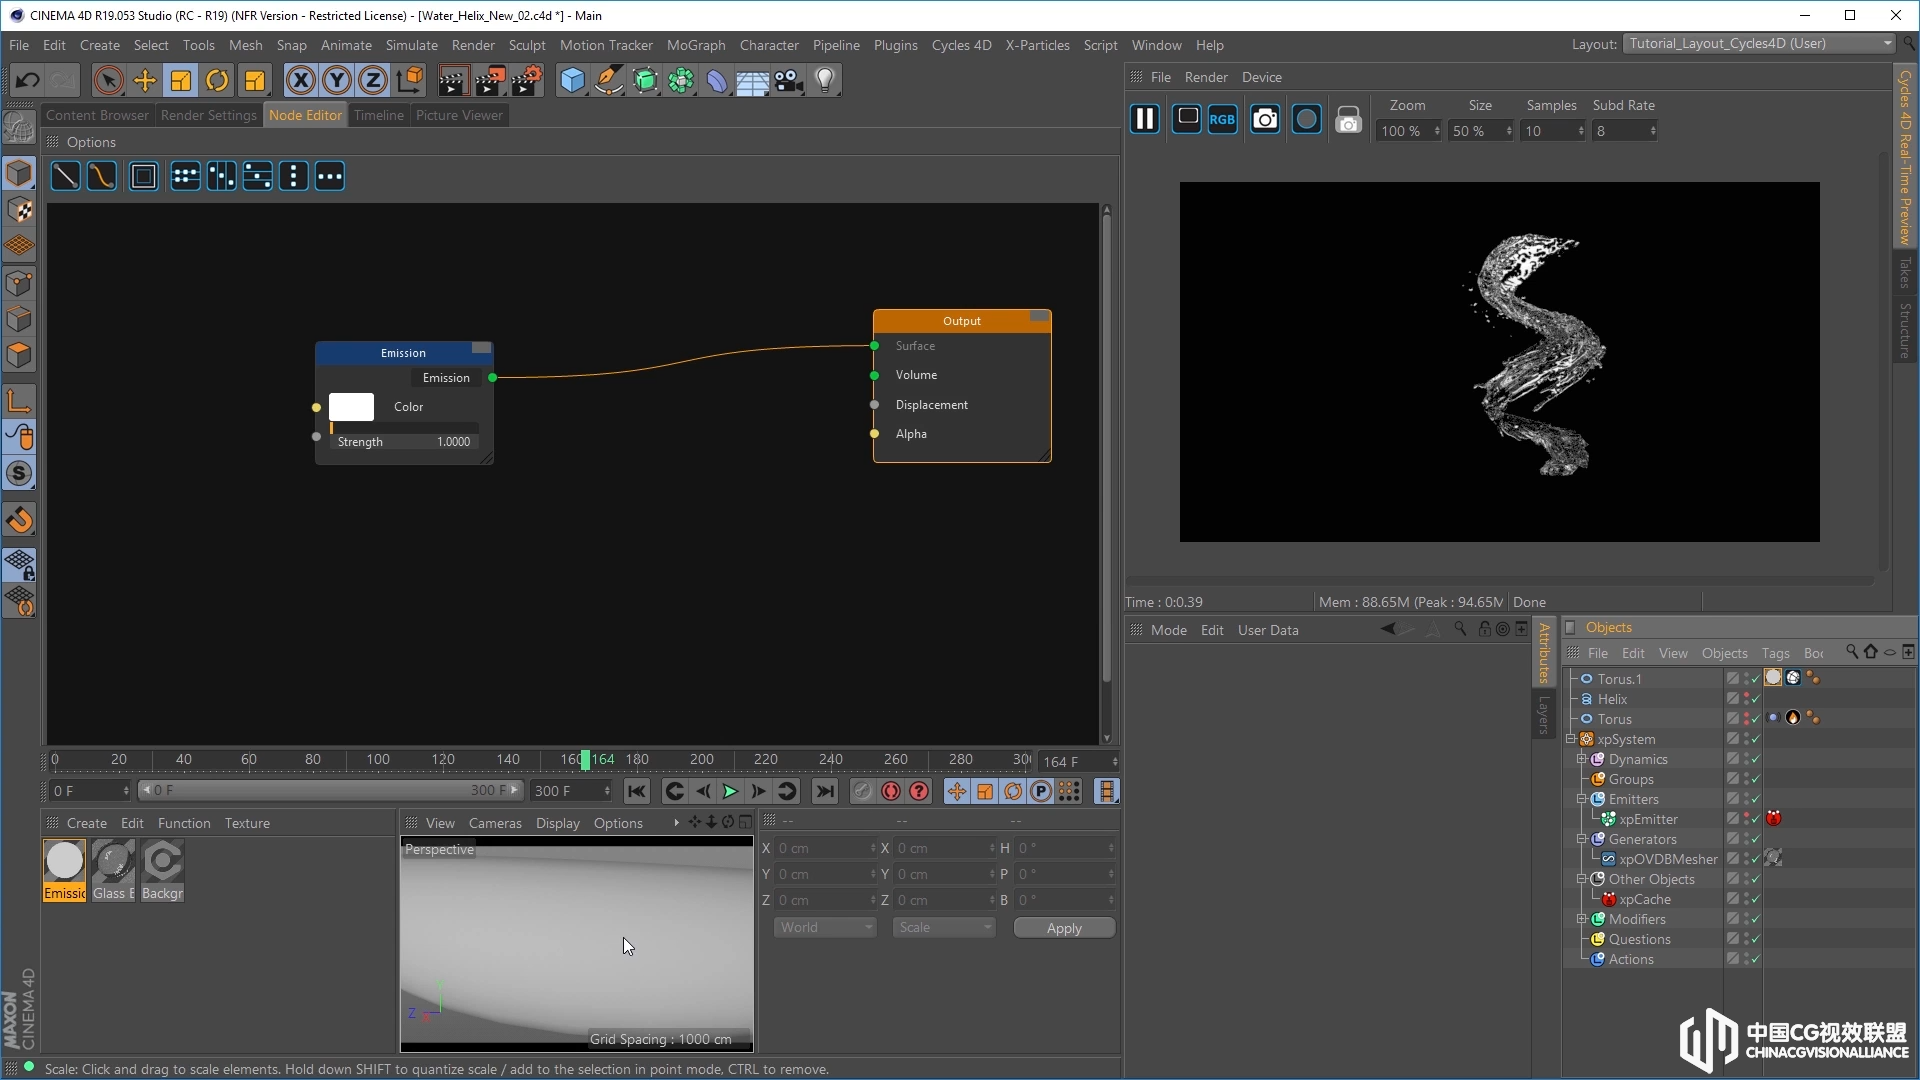Open the World coordinate system dropdown
This screenshot has height=1080, width=1920.
click(x=825, y=927)
